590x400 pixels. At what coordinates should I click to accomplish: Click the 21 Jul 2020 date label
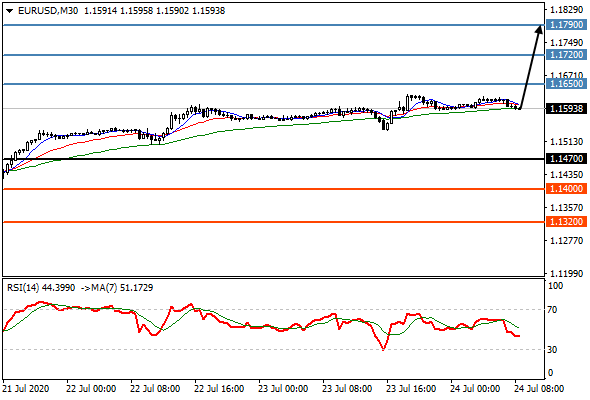click(x=26, y=388)
